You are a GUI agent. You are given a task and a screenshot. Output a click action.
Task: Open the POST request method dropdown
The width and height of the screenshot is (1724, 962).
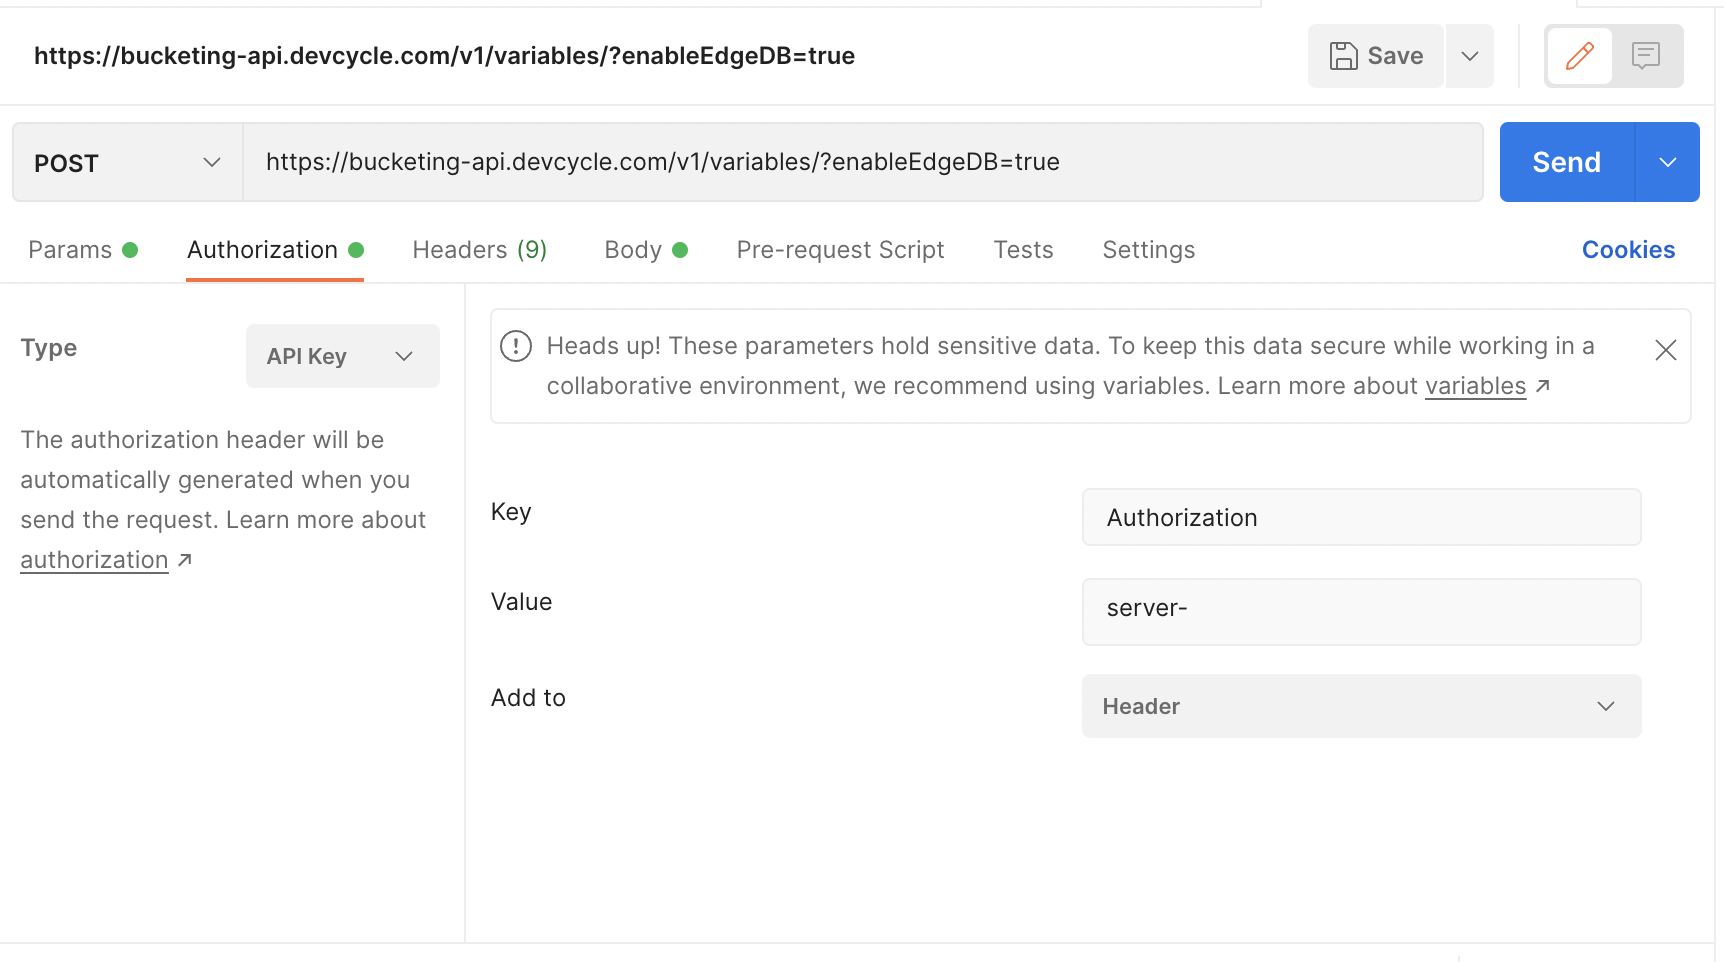pyautogui.click(x=127, y=162)
